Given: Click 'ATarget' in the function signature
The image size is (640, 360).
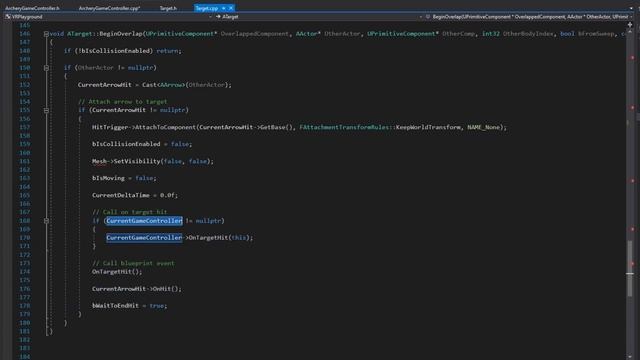Looking at the screenshot, I should (x=80, y=34).
